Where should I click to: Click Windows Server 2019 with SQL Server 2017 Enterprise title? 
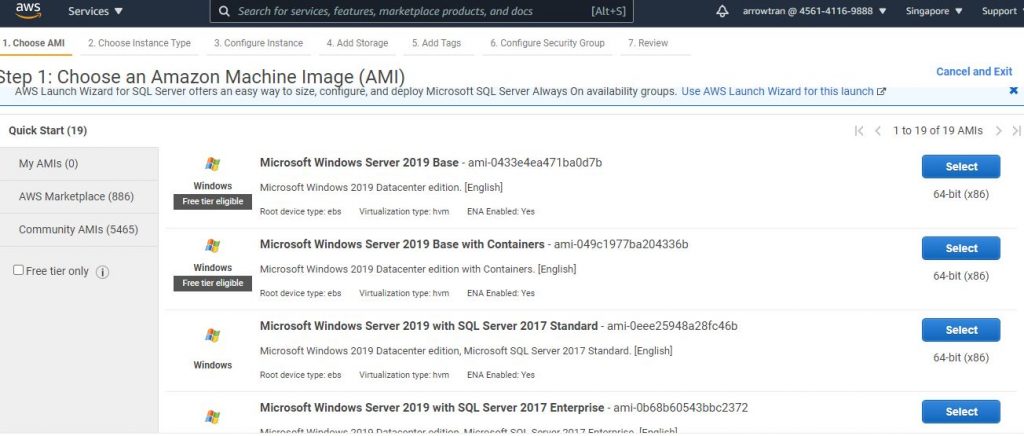432,407
